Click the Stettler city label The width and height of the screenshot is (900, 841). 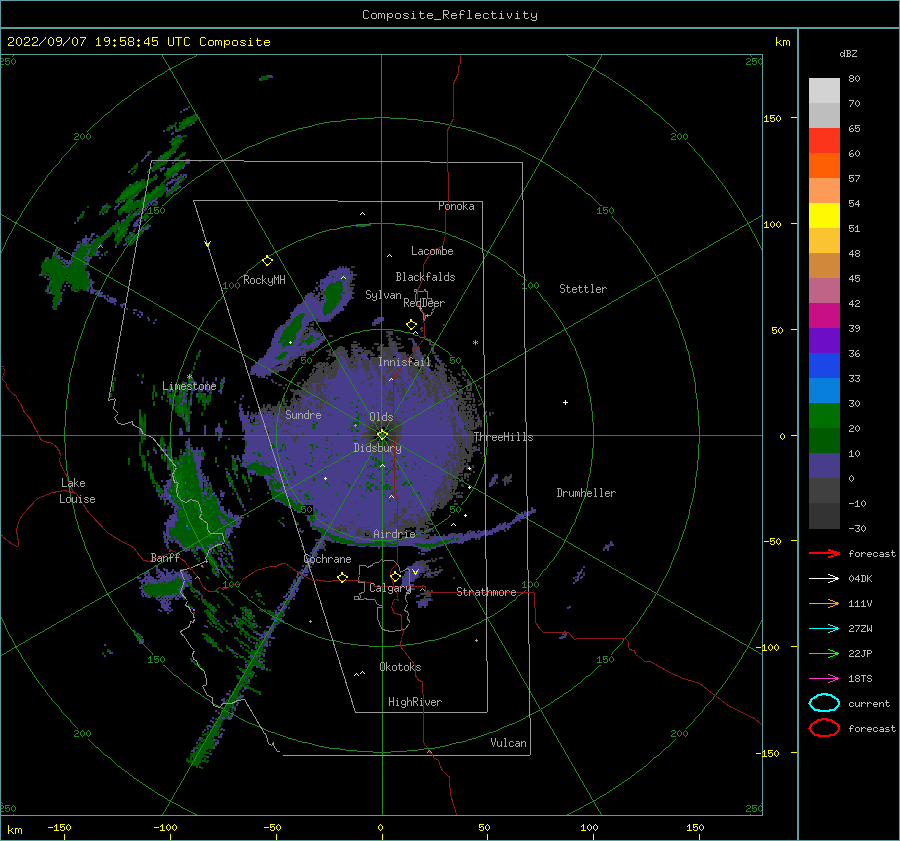[583, 289]
